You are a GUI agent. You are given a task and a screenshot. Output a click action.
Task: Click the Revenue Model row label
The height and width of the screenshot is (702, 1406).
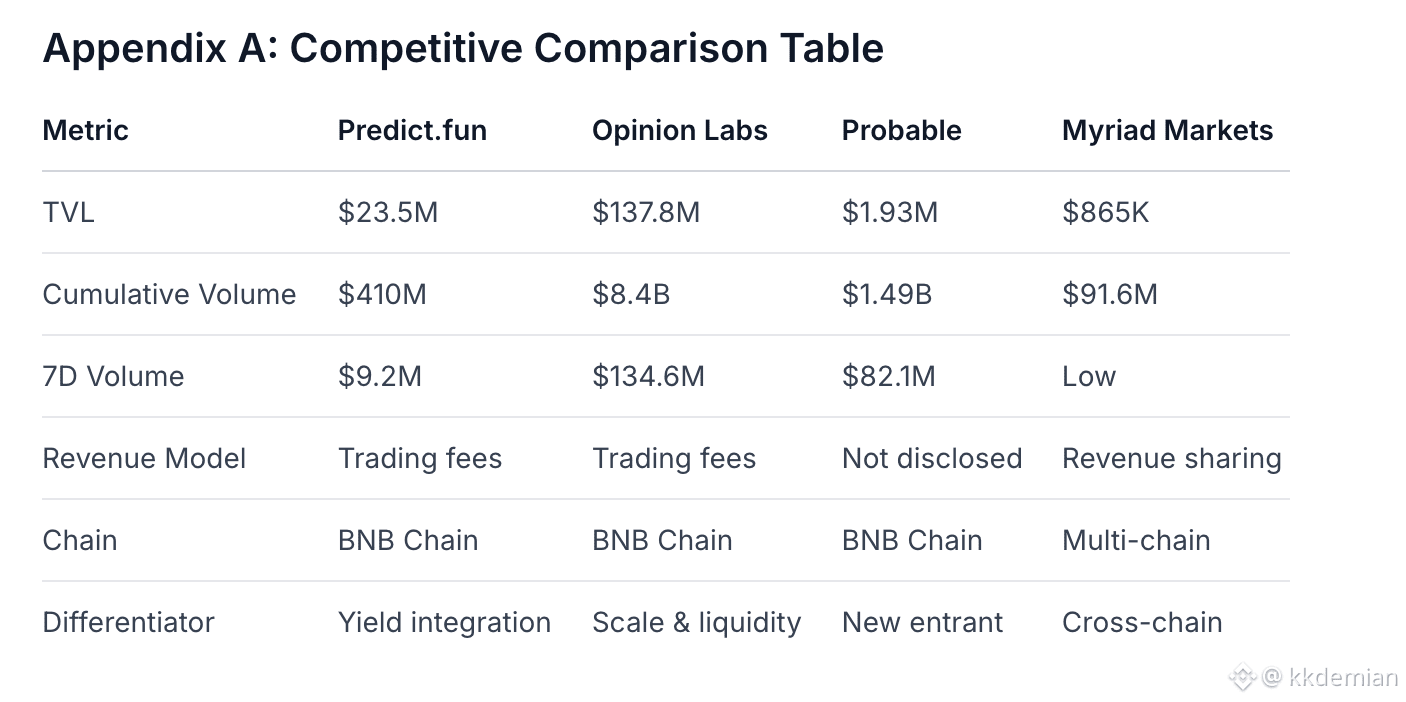tap(144, 458)
